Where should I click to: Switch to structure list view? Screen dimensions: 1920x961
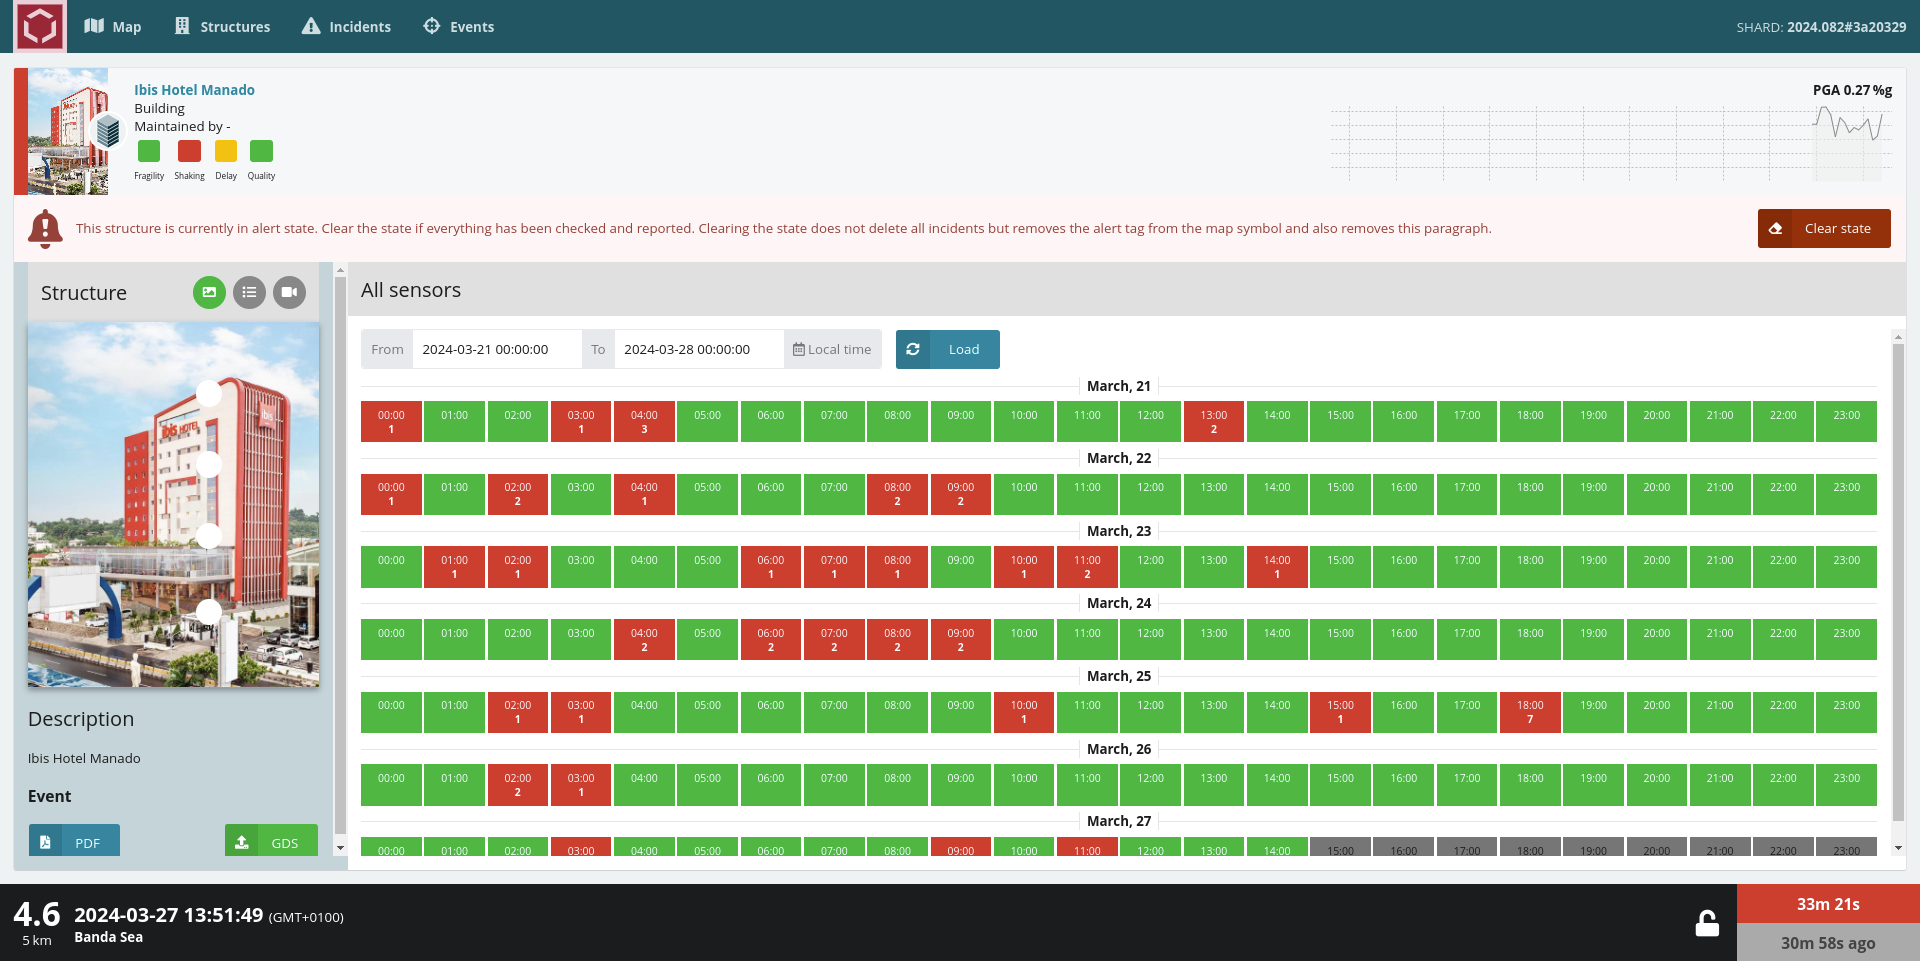(x=249, y=292)
